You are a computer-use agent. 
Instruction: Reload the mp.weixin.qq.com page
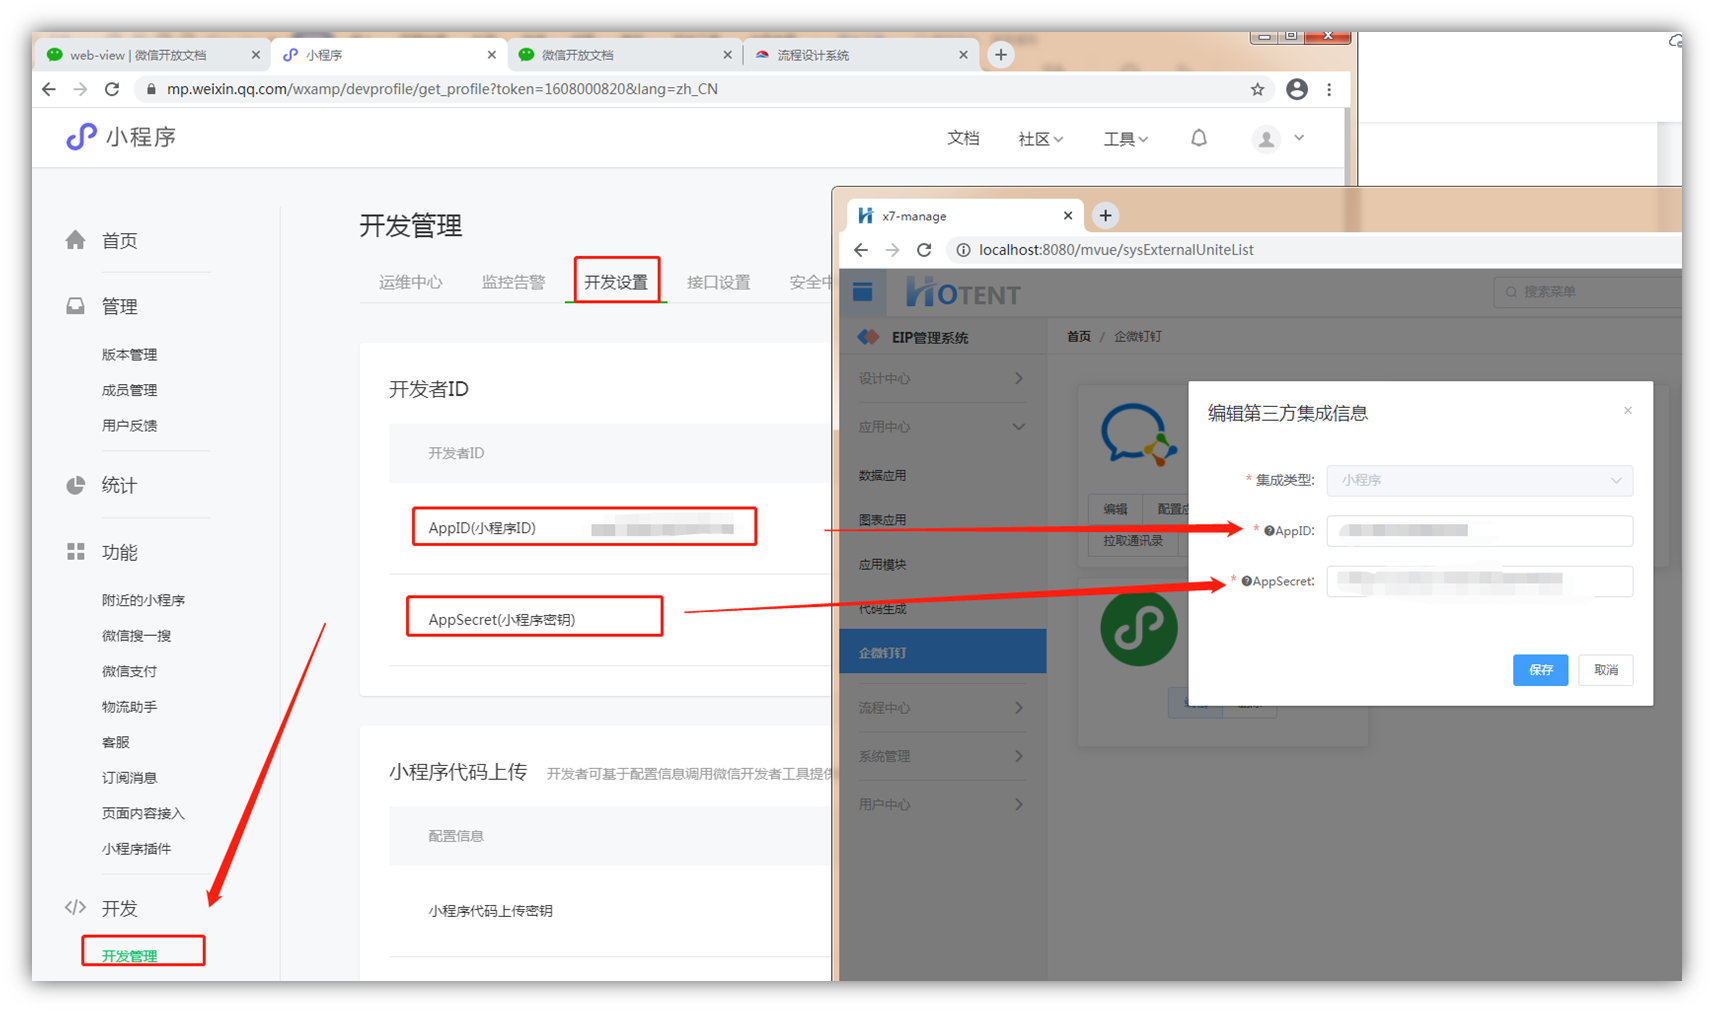click(112, 89)
